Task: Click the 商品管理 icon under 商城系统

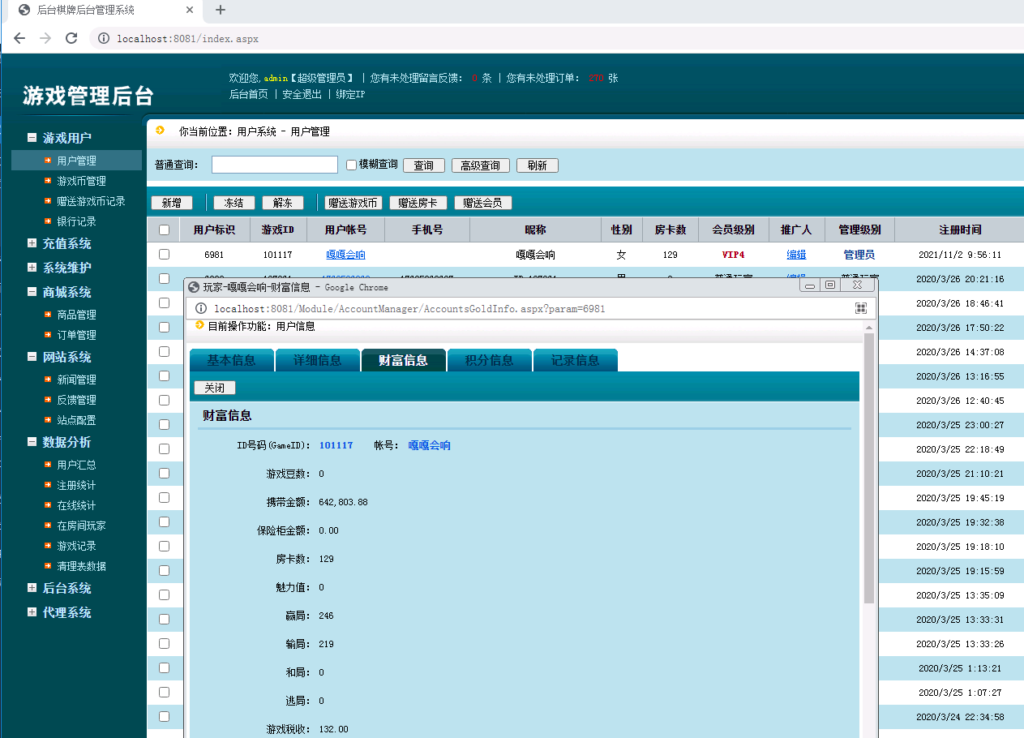Action: tap(48, 313)
